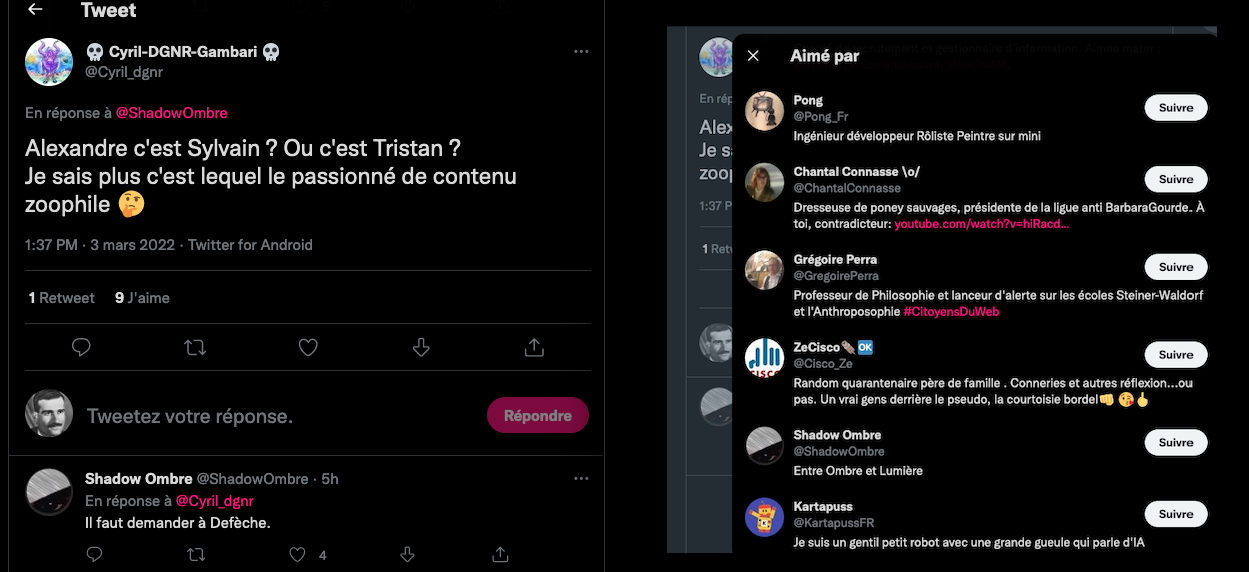The height and width of the screenshot is (572, 1249).
Task: Like Shadow Ombre's reply with heart icon
Action: point(297,554)
